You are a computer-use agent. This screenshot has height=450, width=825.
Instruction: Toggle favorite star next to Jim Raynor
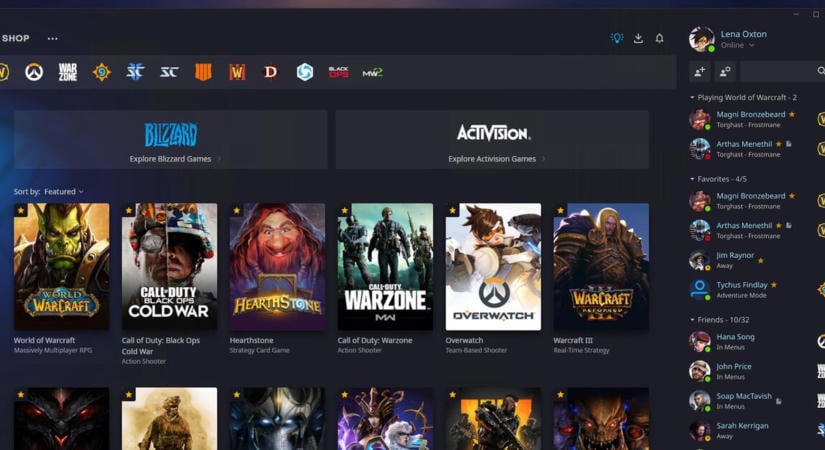[760, 260]
